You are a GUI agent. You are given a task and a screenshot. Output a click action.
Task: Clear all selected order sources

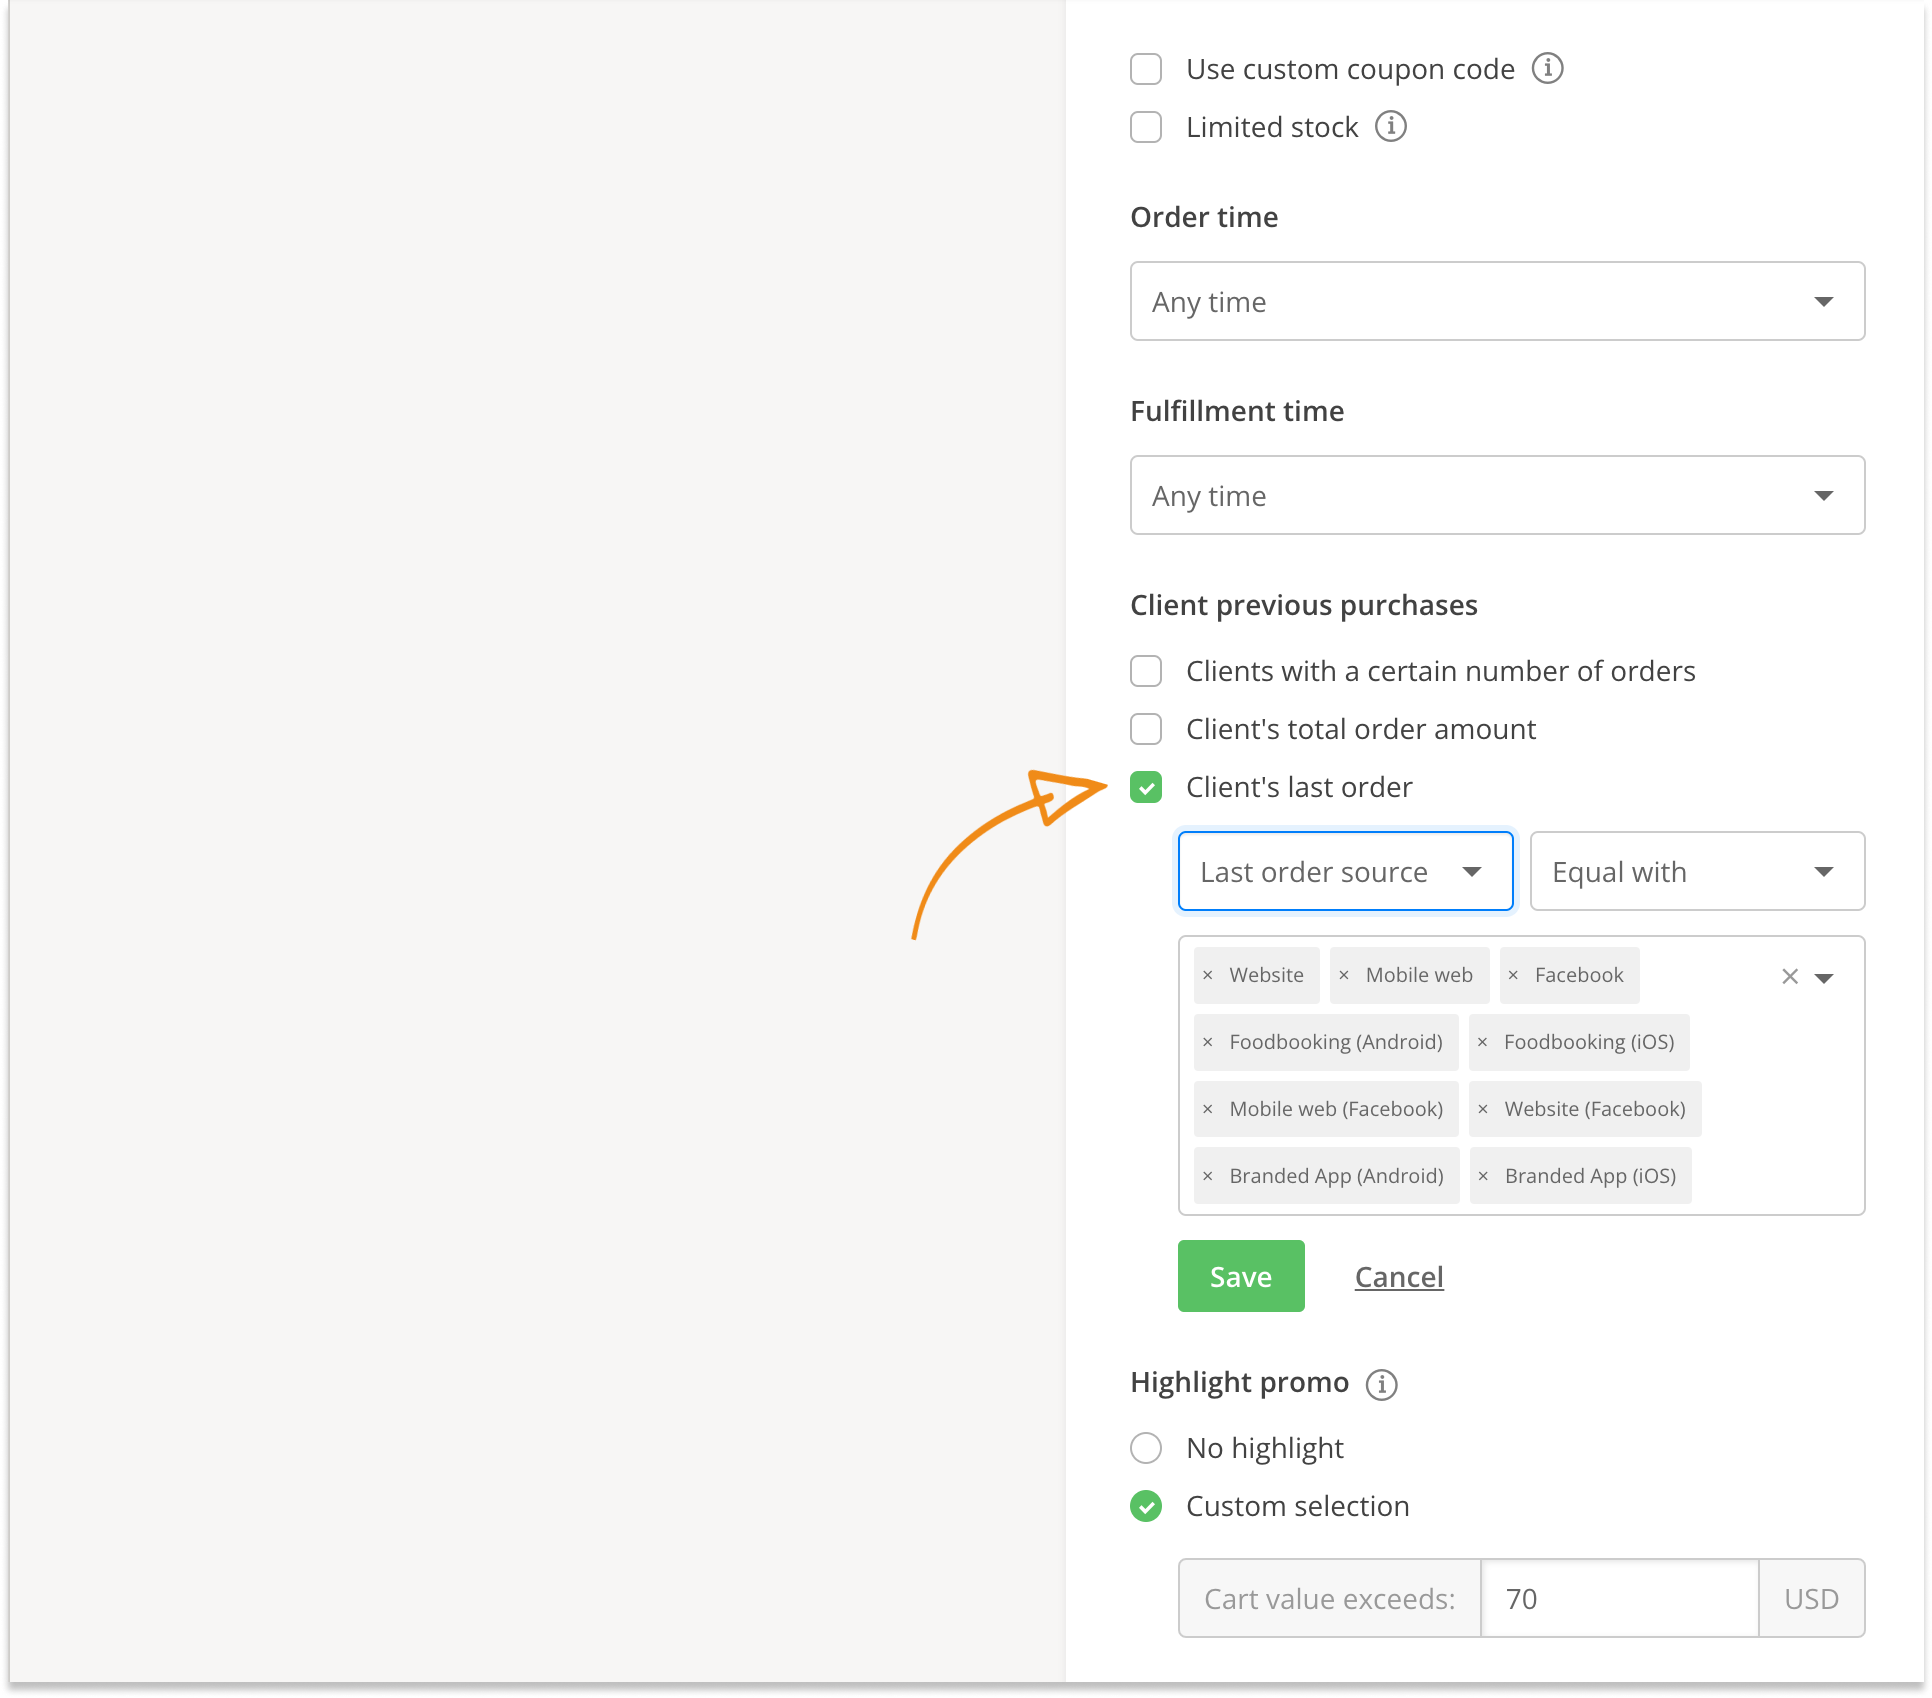[1790, 977]
